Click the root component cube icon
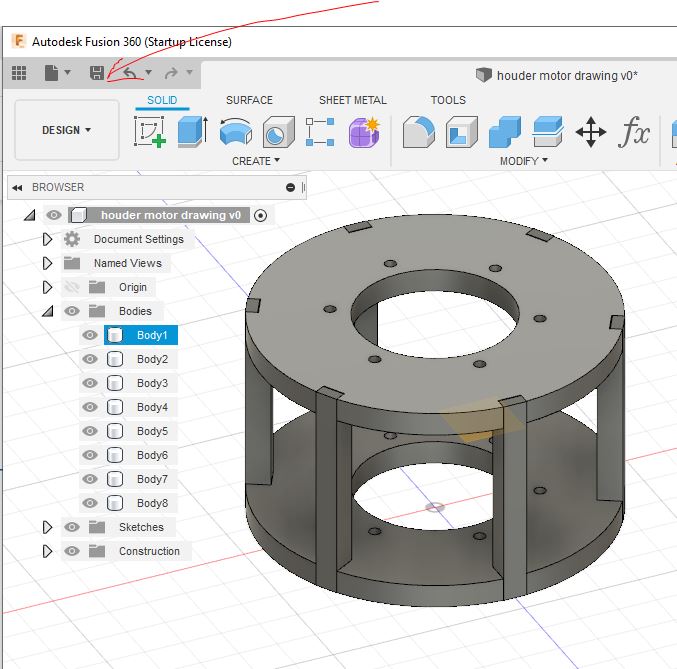 (x=79, y=215)
